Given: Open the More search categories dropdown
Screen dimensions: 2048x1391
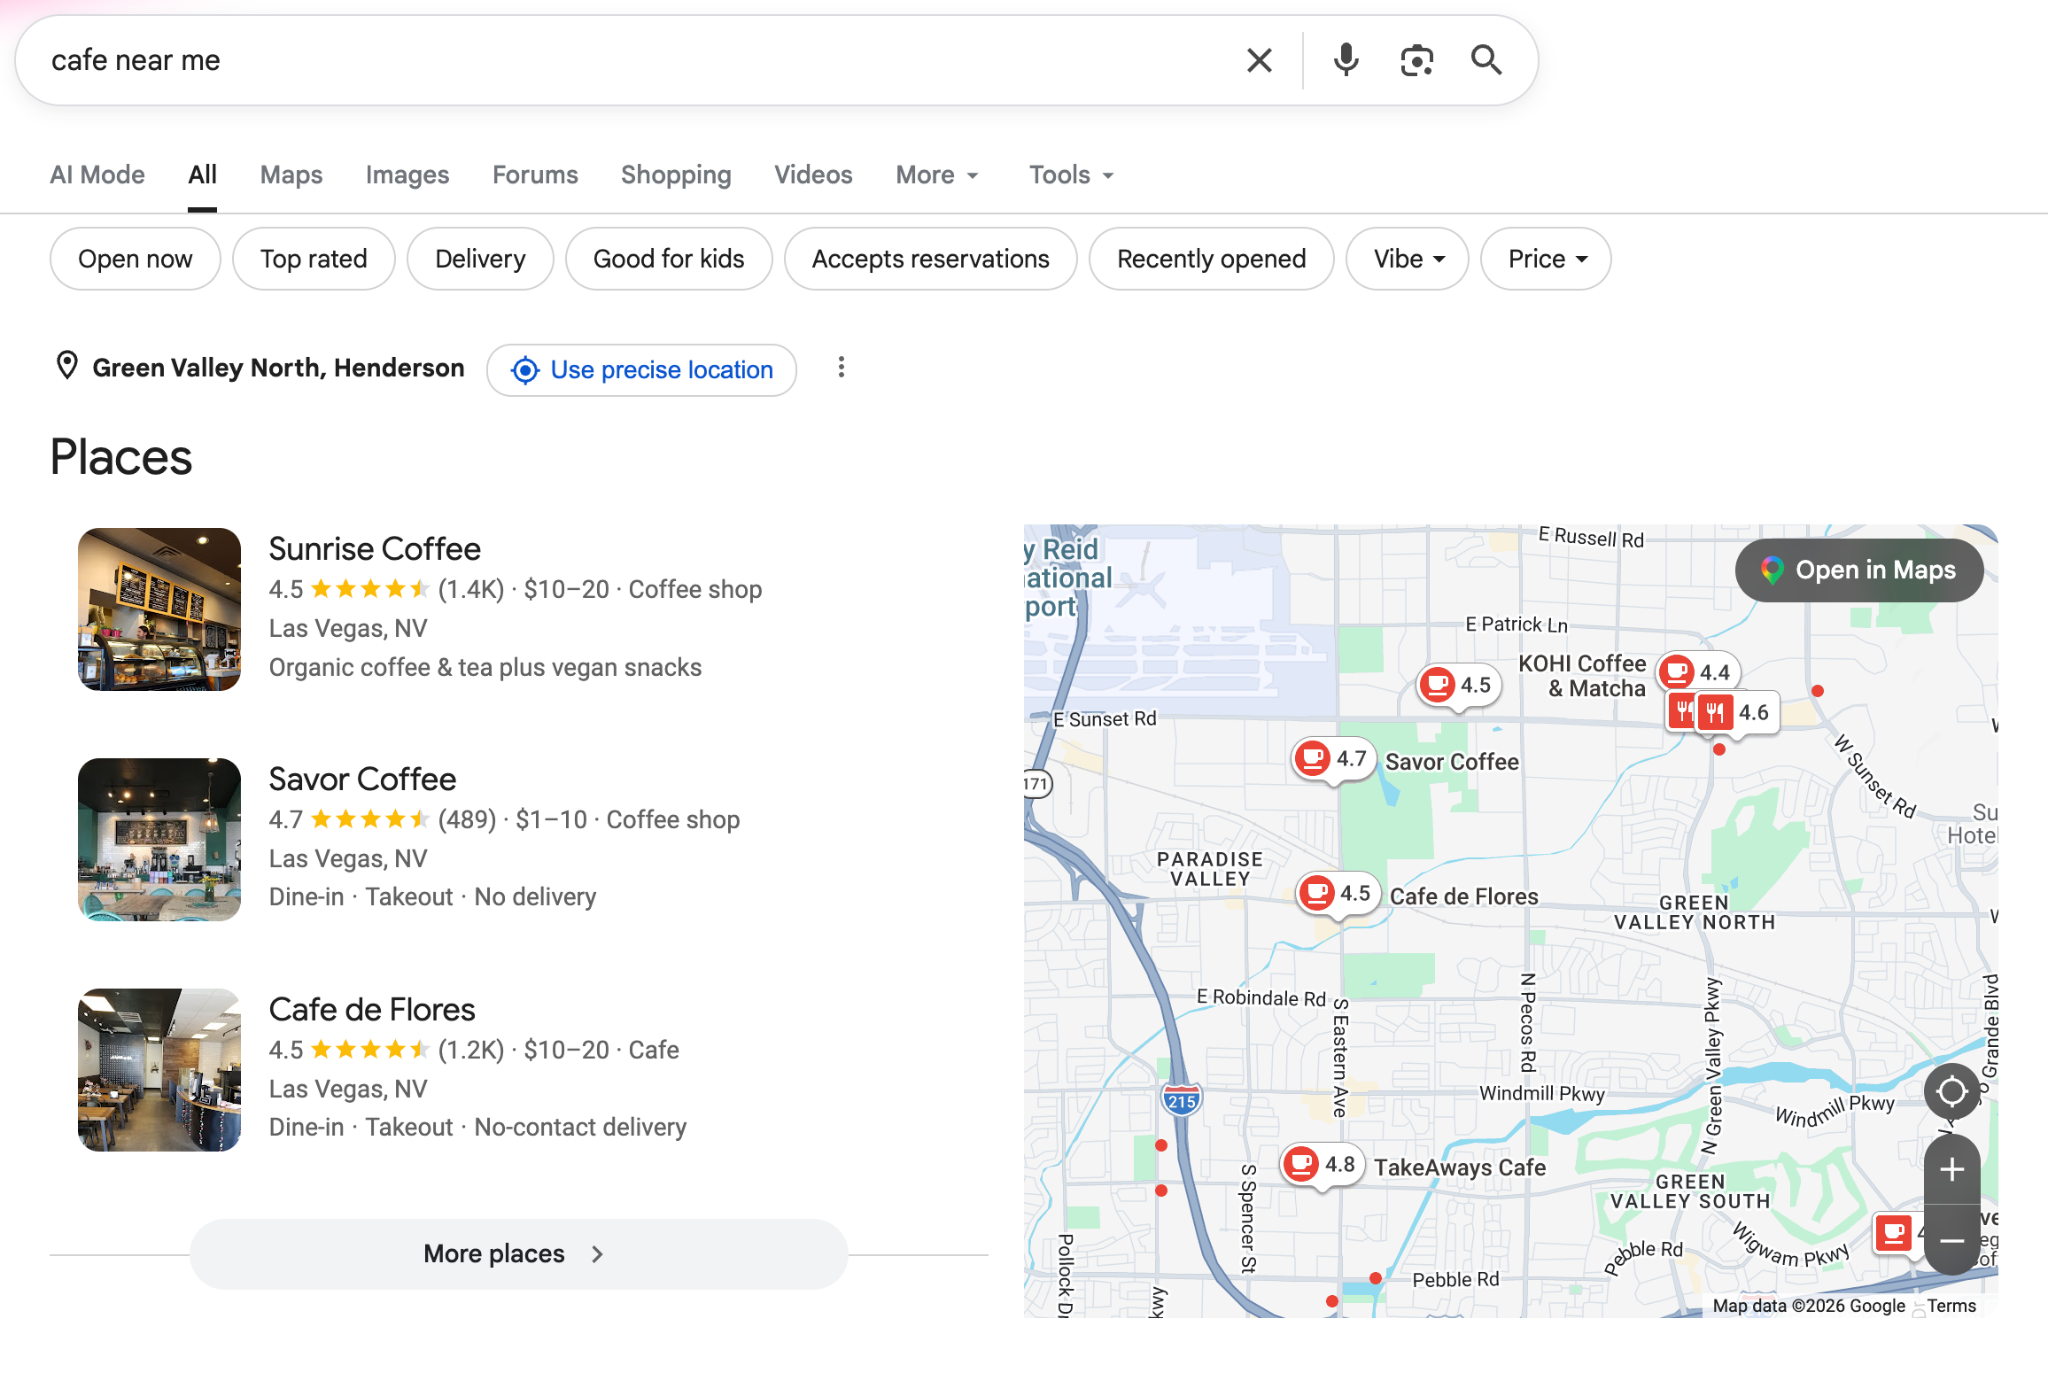Looking at the screenshot, I should 936,175.
